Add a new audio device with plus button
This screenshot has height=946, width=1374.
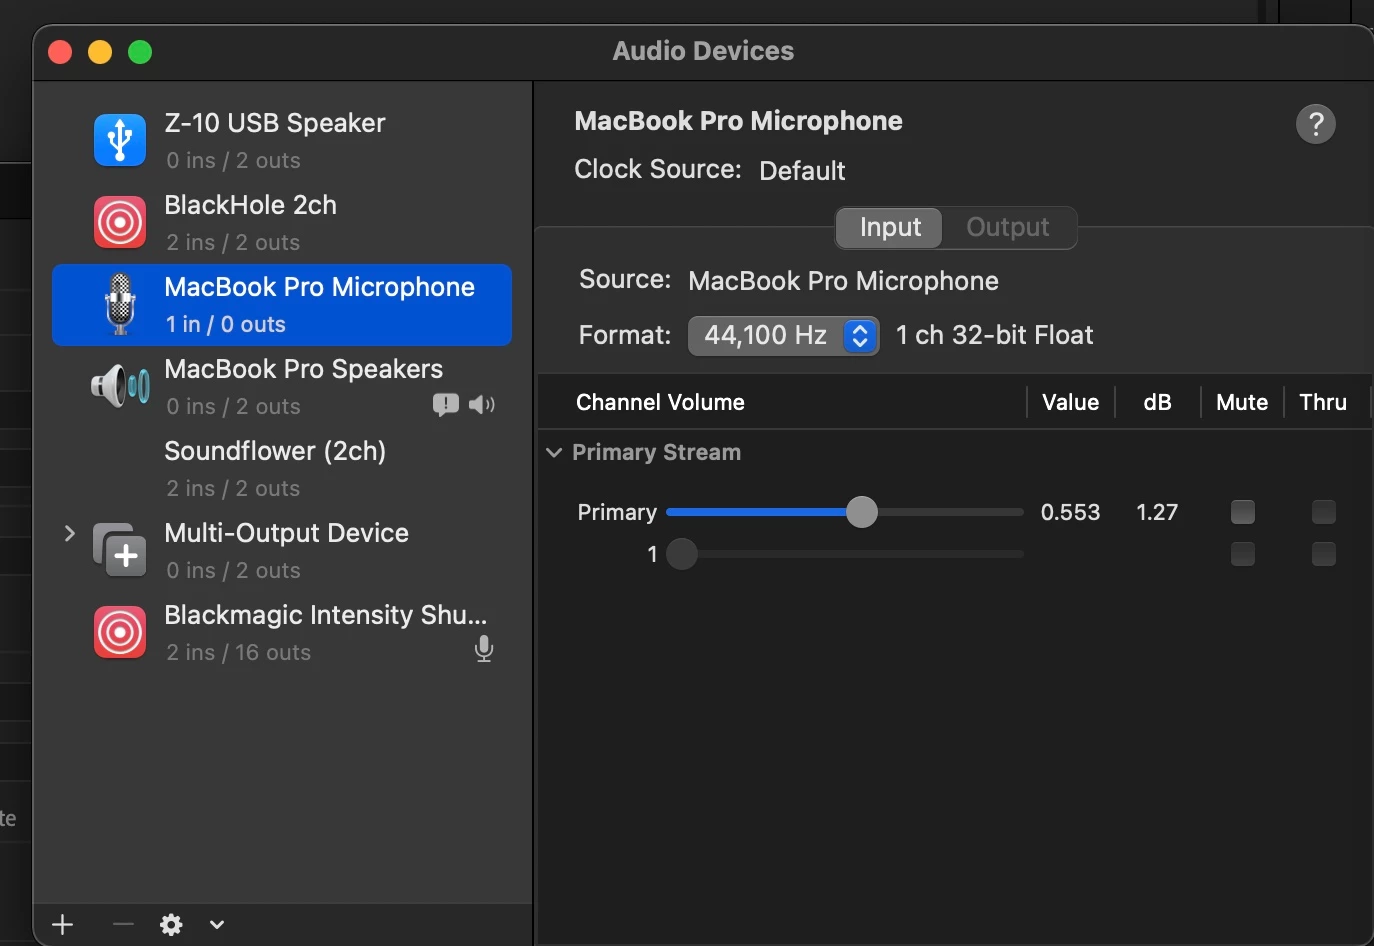pyautogui.click(x=63, y=925)
